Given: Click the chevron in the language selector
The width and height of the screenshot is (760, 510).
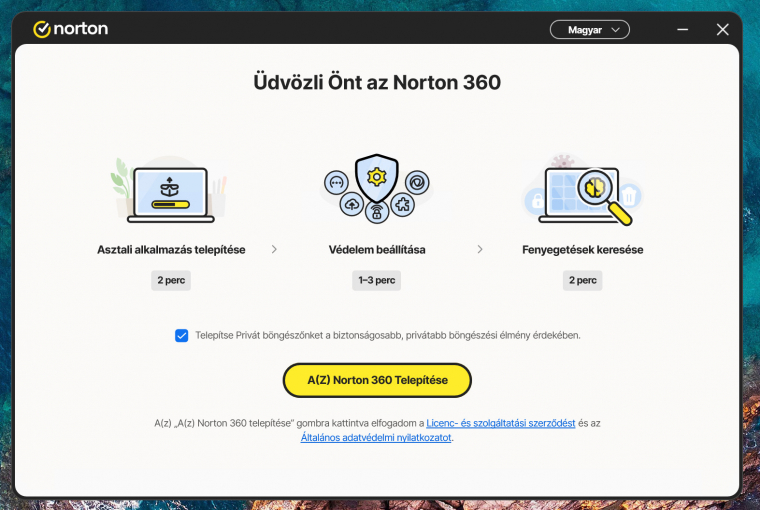Looking at the screenshot, I should (616, 30).
